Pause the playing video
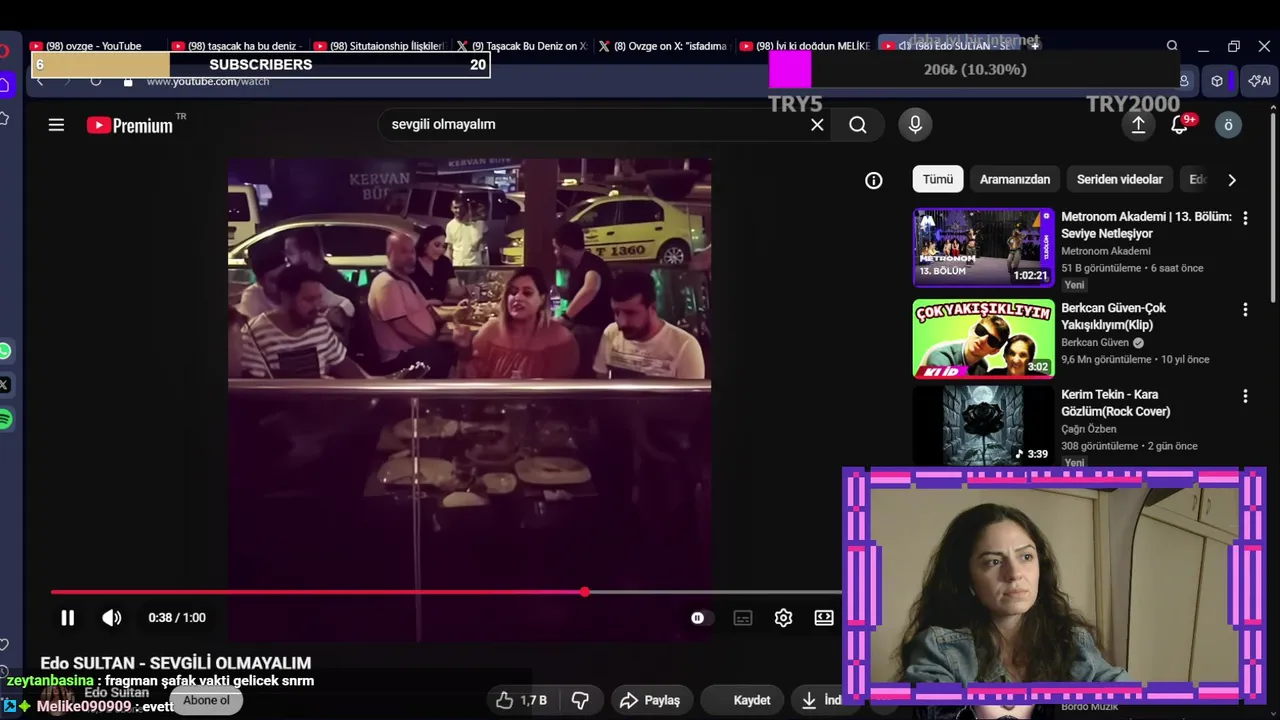 67,618
